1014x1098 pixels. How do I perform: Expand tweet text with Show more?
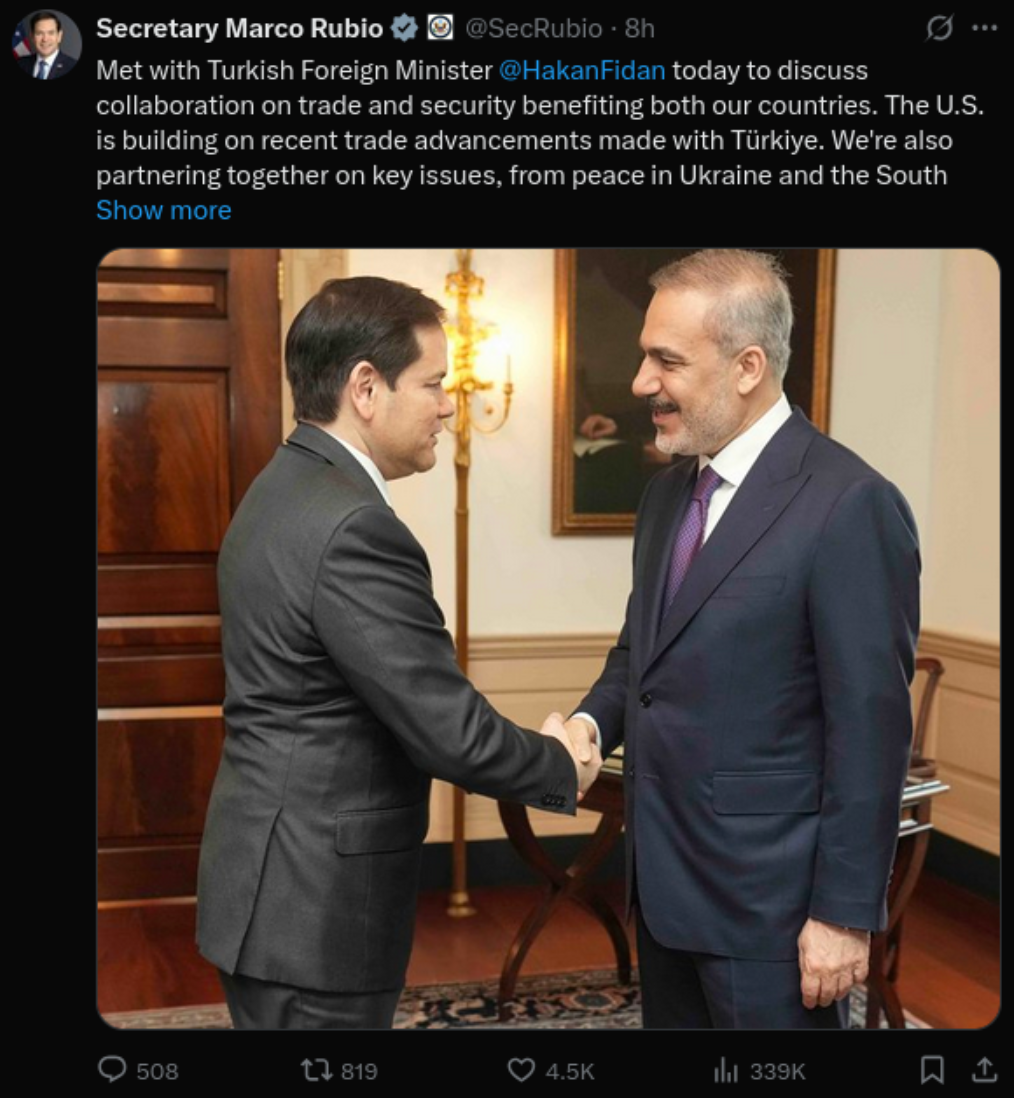point(163,210)
